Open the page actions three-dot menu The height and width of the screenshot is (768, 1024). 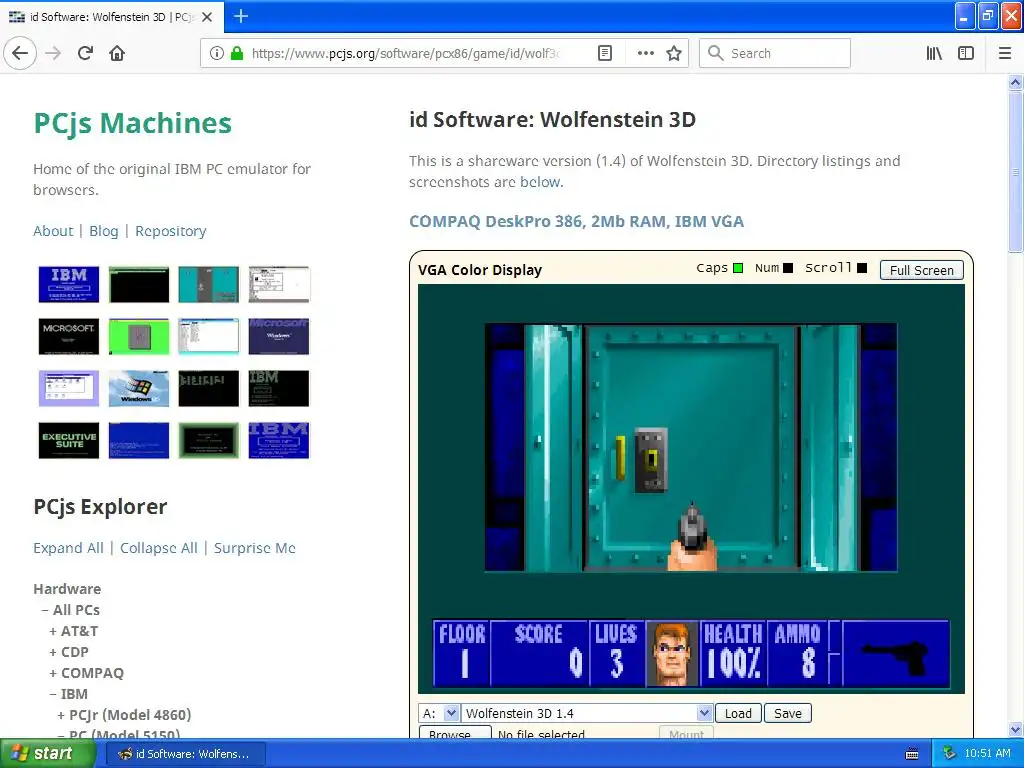[645, 53]
